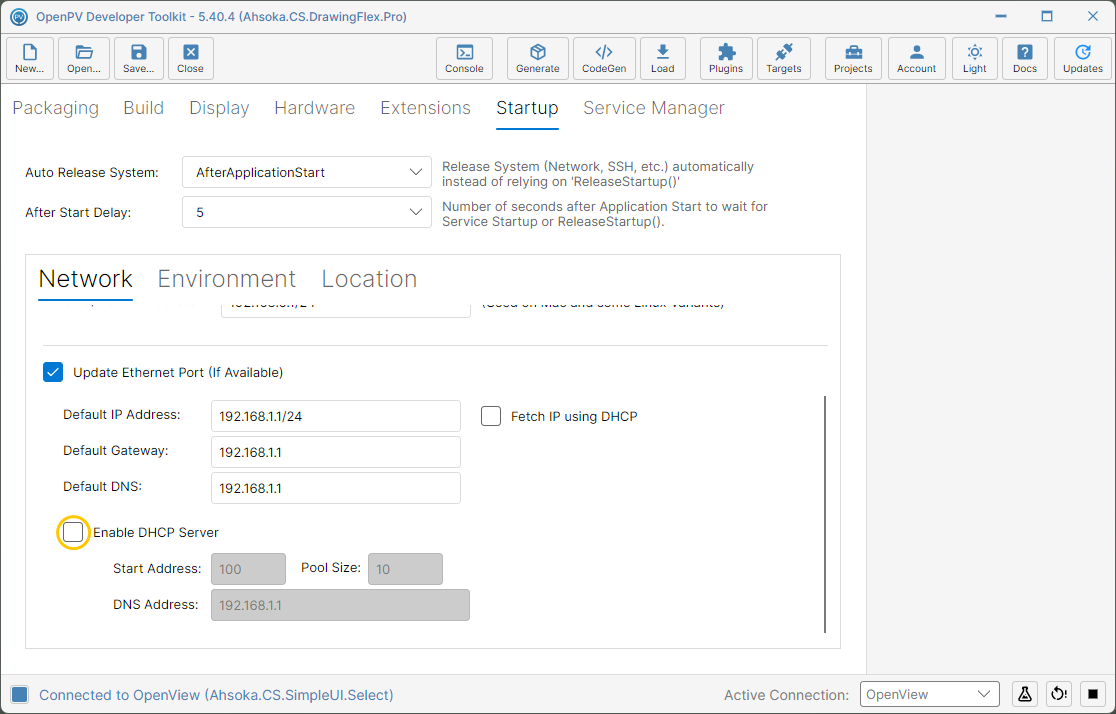Image resolution: width=1116 pixels, height=714 pixels.
Task: Click the Load toolbar icon
Action: [663, 58]
